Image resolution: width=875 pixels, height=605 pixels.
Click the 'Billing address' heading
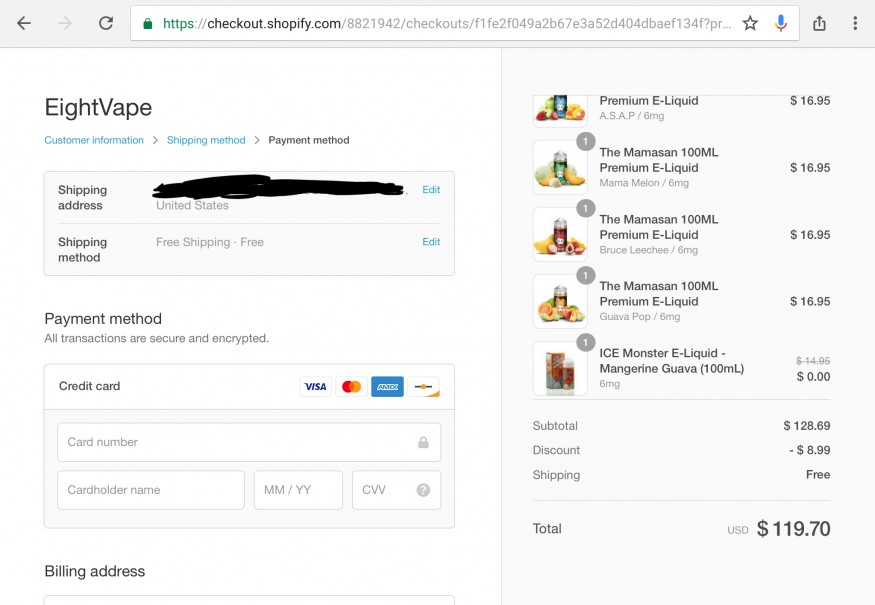pyautogui.click(x=95, y=571)
